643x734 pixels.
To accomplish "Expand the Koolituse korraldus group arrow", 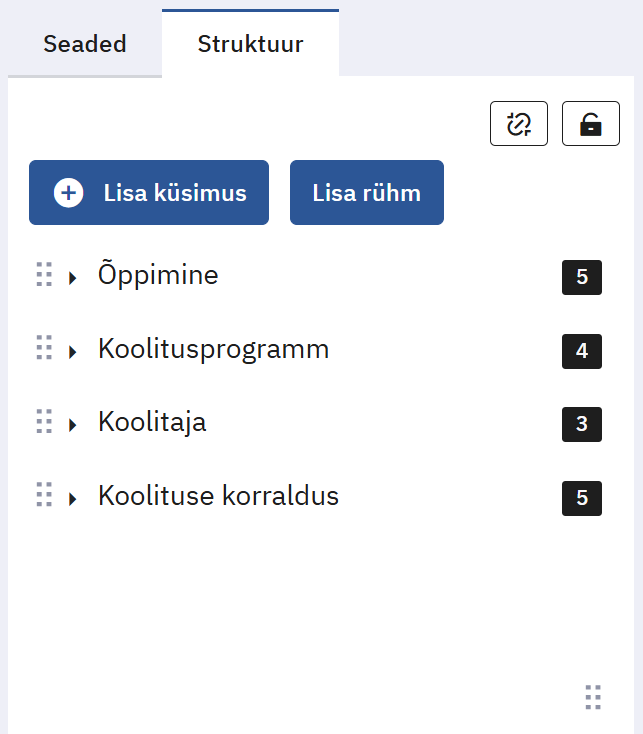I will pos(73,499).
